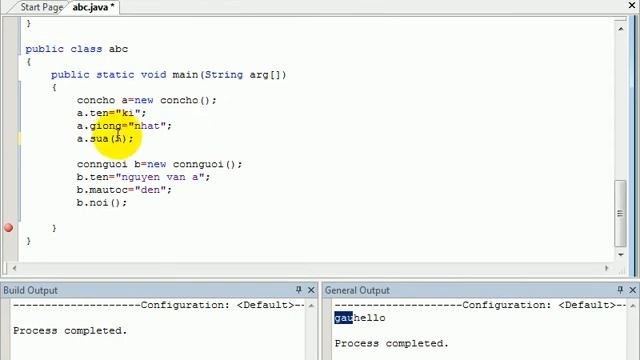Click General Output scrollbar up arrow
Image resolution: width=640 pixels, height=360 pixels.
click(633, 305)
